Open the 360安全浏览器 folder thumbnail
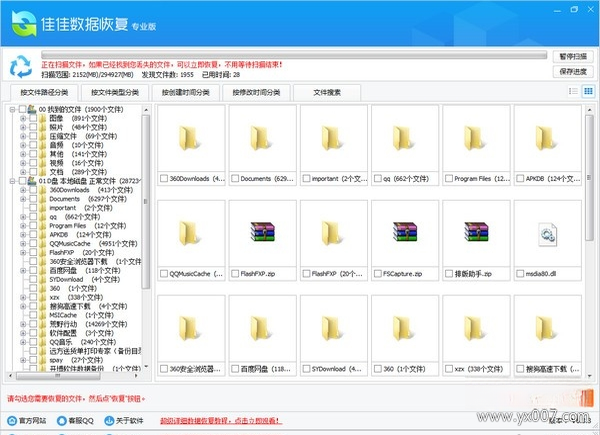 pyautogui.click(x=189, y=328)
